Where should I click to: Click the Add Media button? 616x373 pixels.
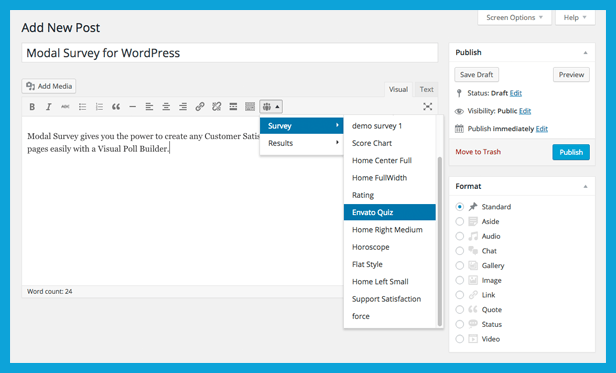point(49,86)
